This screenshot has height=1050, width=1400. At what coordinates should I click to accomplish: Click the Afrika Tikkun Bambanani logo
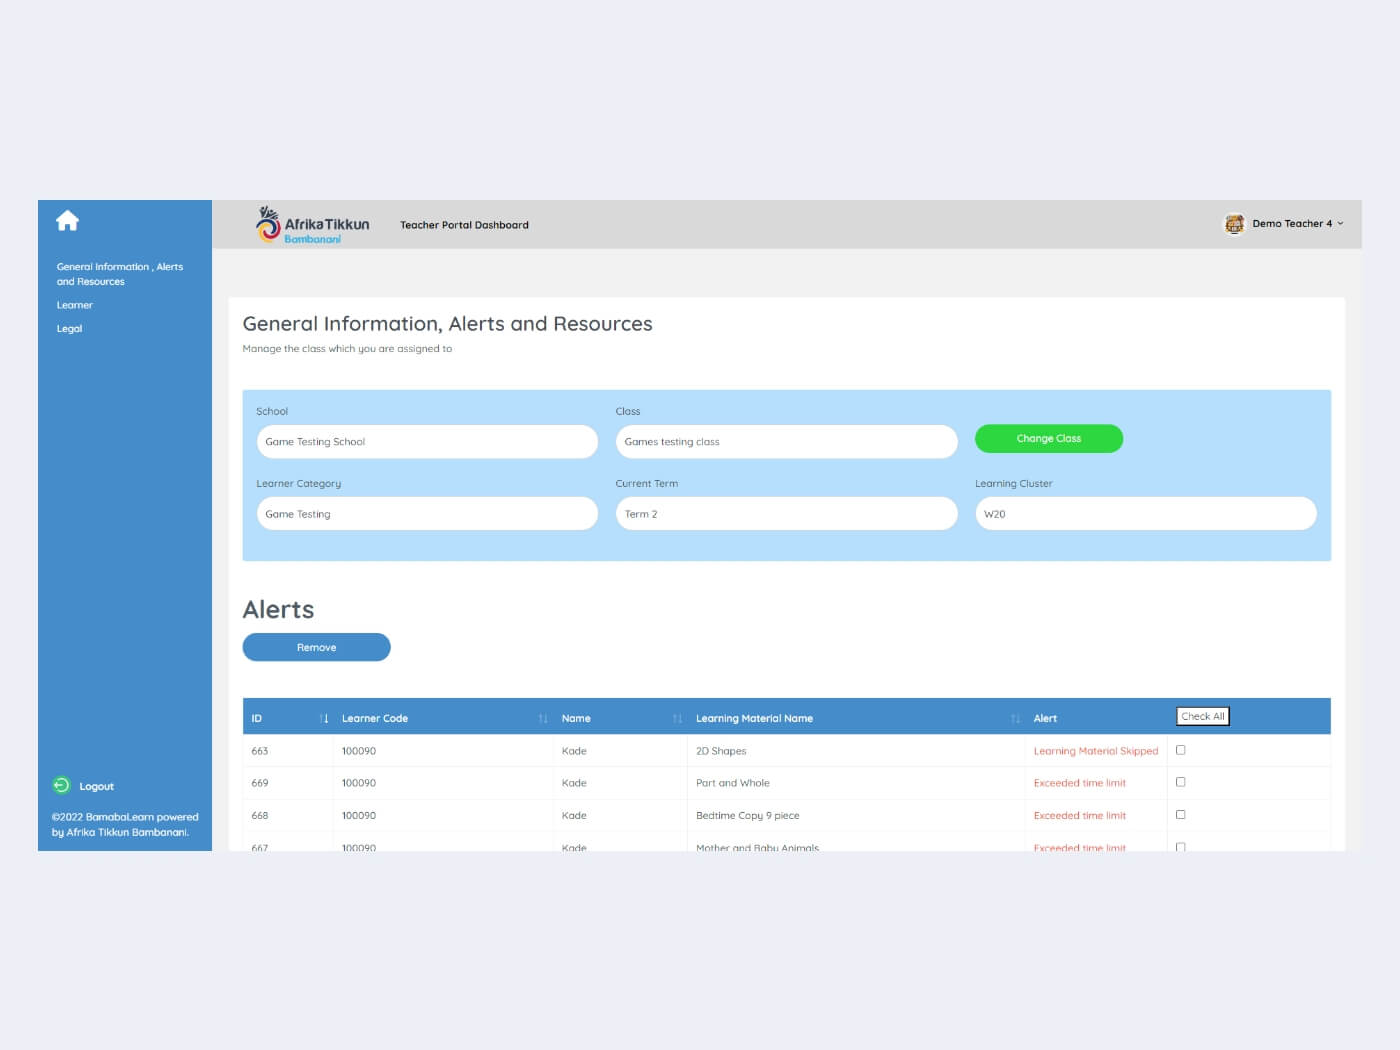pyautogui.click(x=313, y=225)
